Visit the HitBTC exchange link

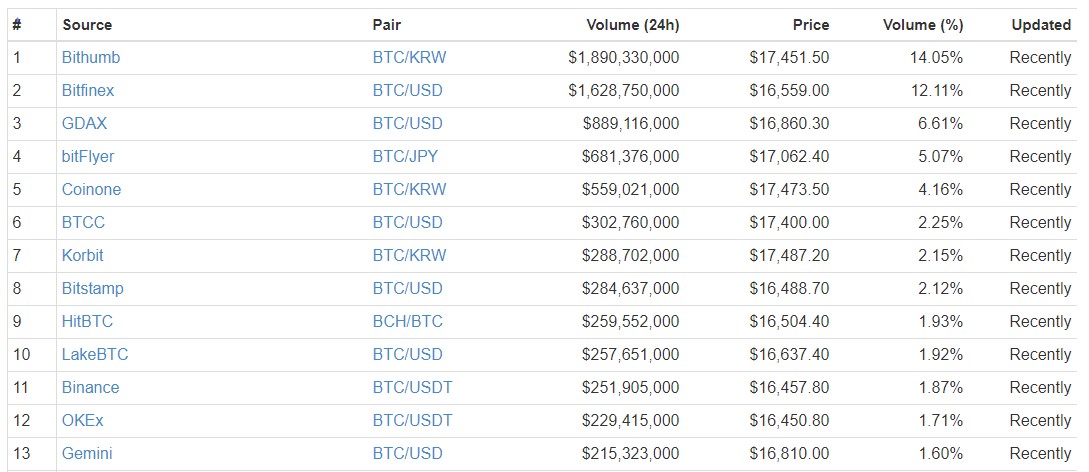tap(89, 322)
